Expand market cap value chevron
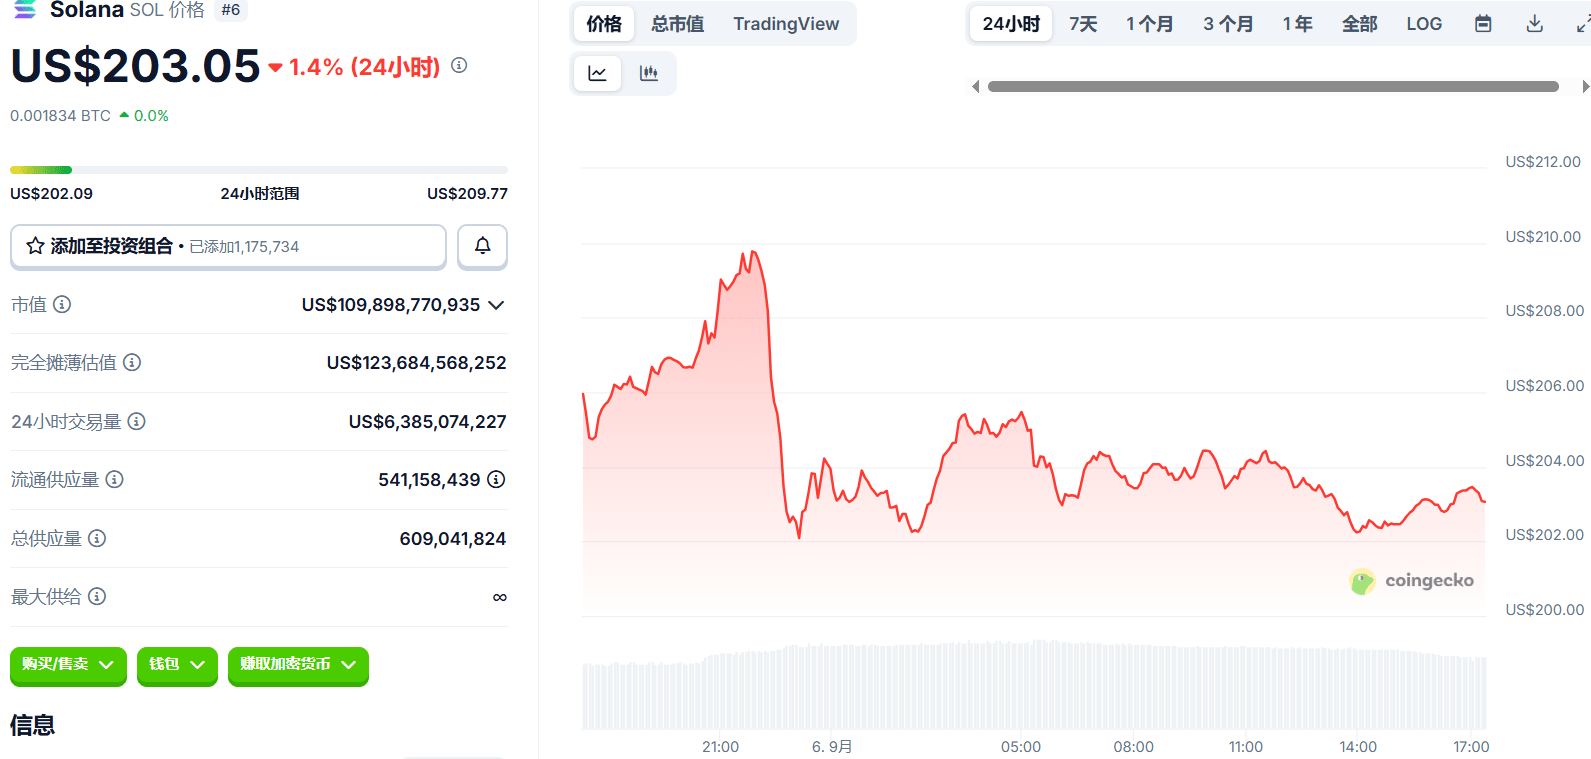The image size is (1591, 759). point(496,305)
